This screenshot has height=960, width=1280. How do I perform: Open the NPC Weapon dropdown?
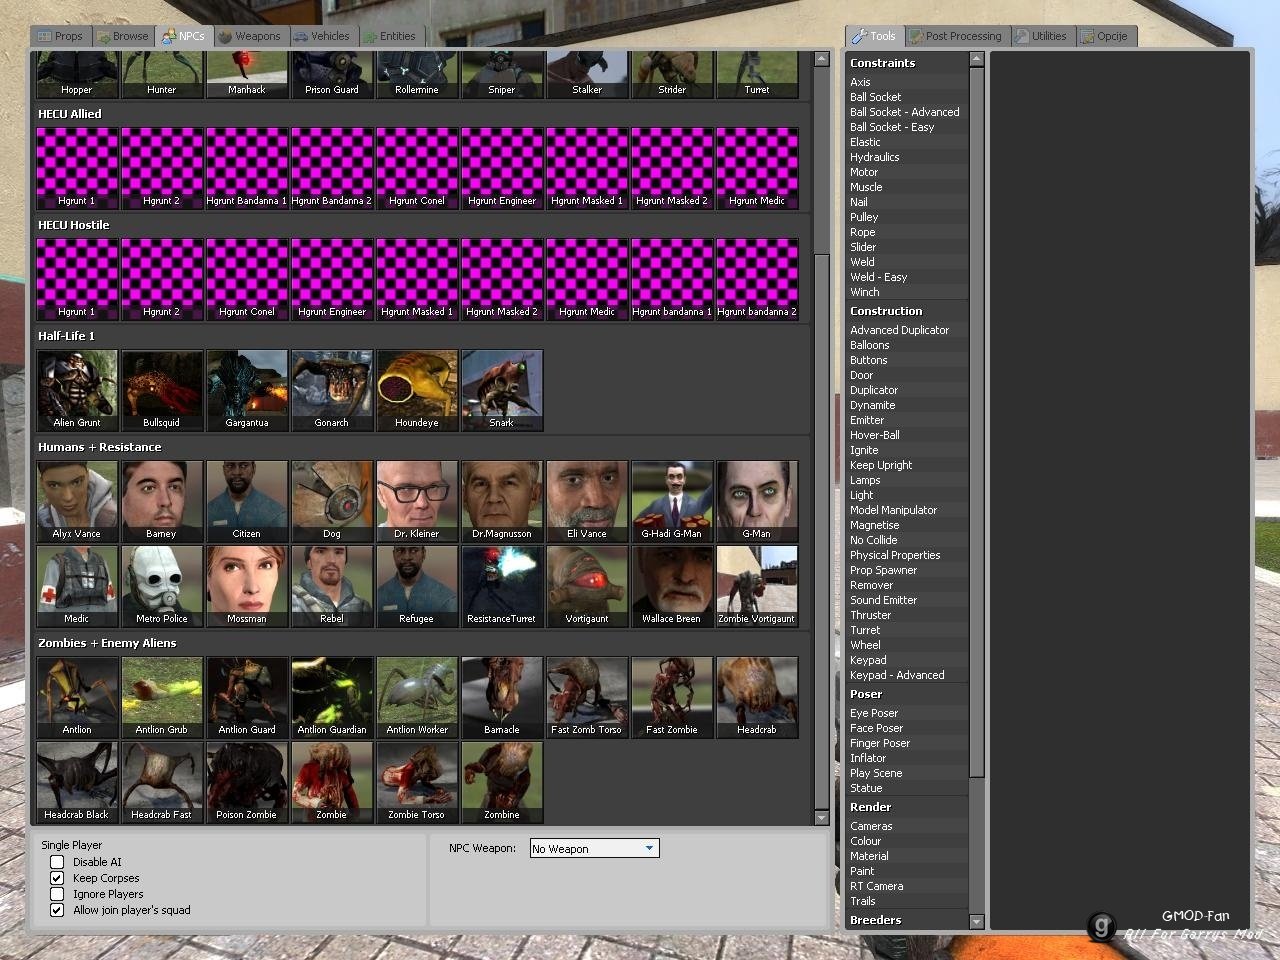[594, 849]
